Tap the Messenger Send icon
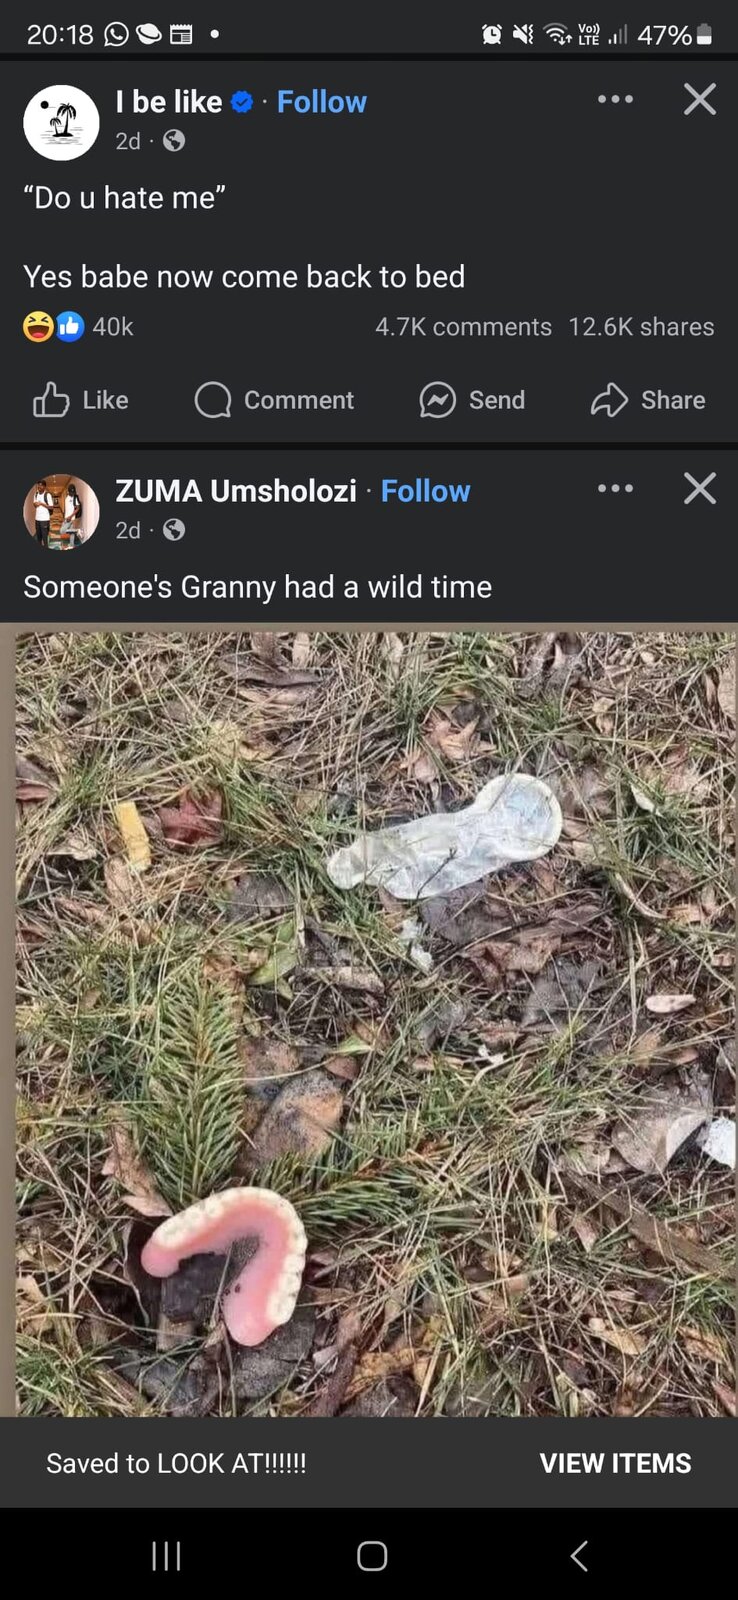Screen dimensions: 738x1600 438,400
